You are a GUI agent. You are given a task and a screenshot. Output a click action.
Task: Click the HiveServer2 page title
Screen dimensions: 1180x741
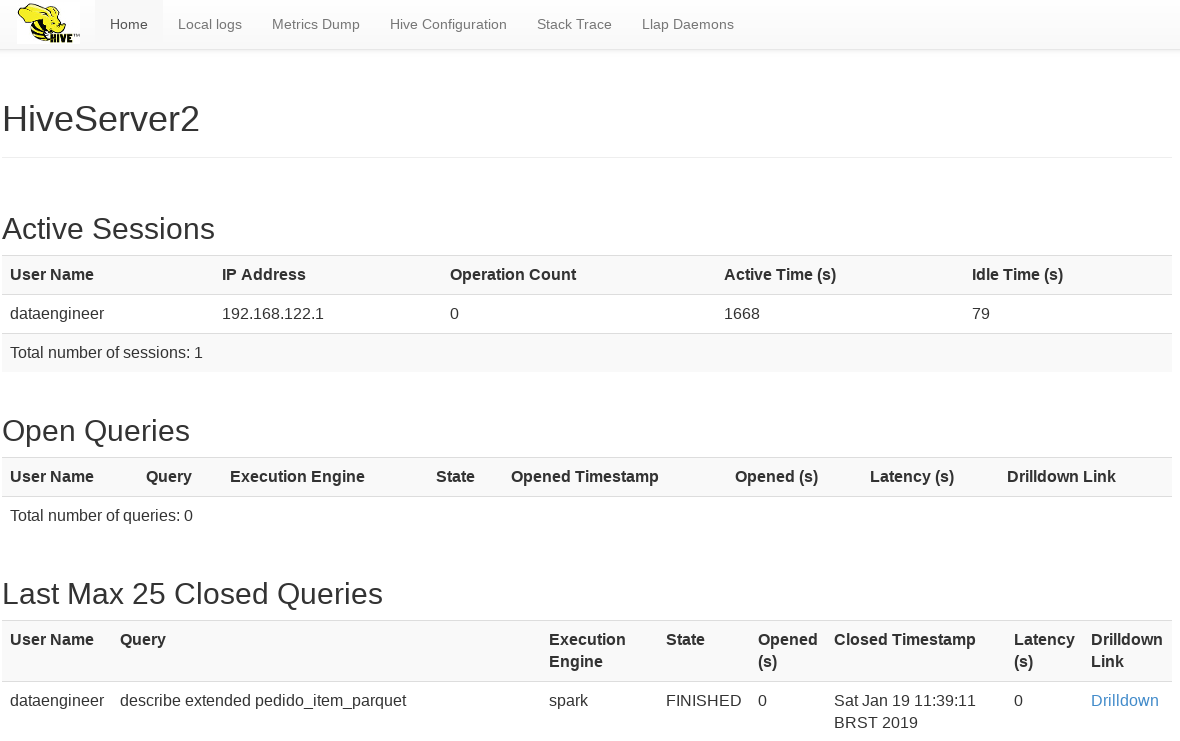pos(101,119)
